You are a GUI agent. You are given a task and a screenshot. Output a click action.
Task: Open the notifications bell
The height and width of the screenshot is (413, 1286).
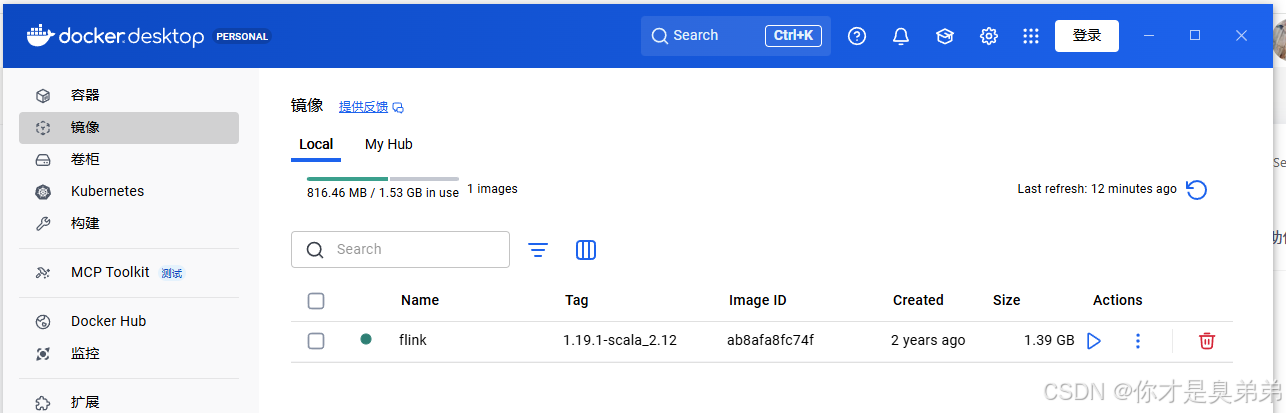pyautogui.click(x=901, y=36)
